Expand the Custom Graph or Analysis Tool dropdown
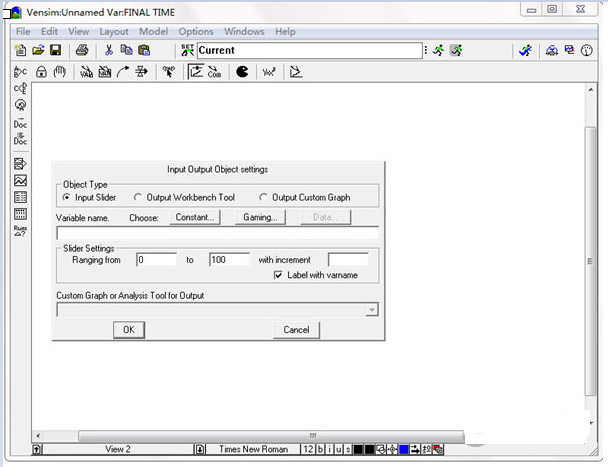Image resolution: width=608 pixels, height=467 pixels. click(373, 310)
